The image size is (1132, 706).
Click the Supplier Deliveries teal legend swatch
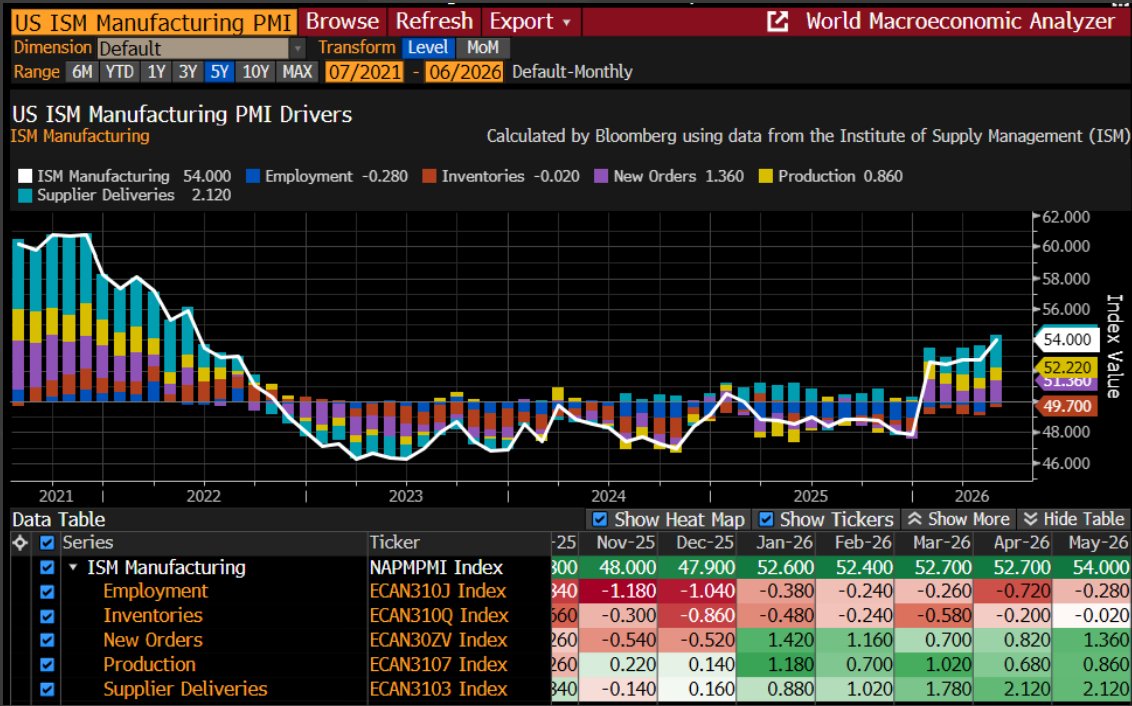pos(25,196)
